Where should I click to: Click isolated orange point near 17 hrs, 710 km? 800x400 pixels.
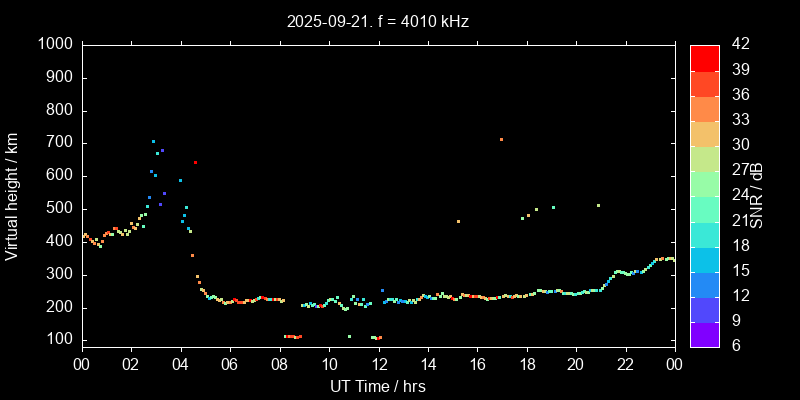click(x=501, y=139)
